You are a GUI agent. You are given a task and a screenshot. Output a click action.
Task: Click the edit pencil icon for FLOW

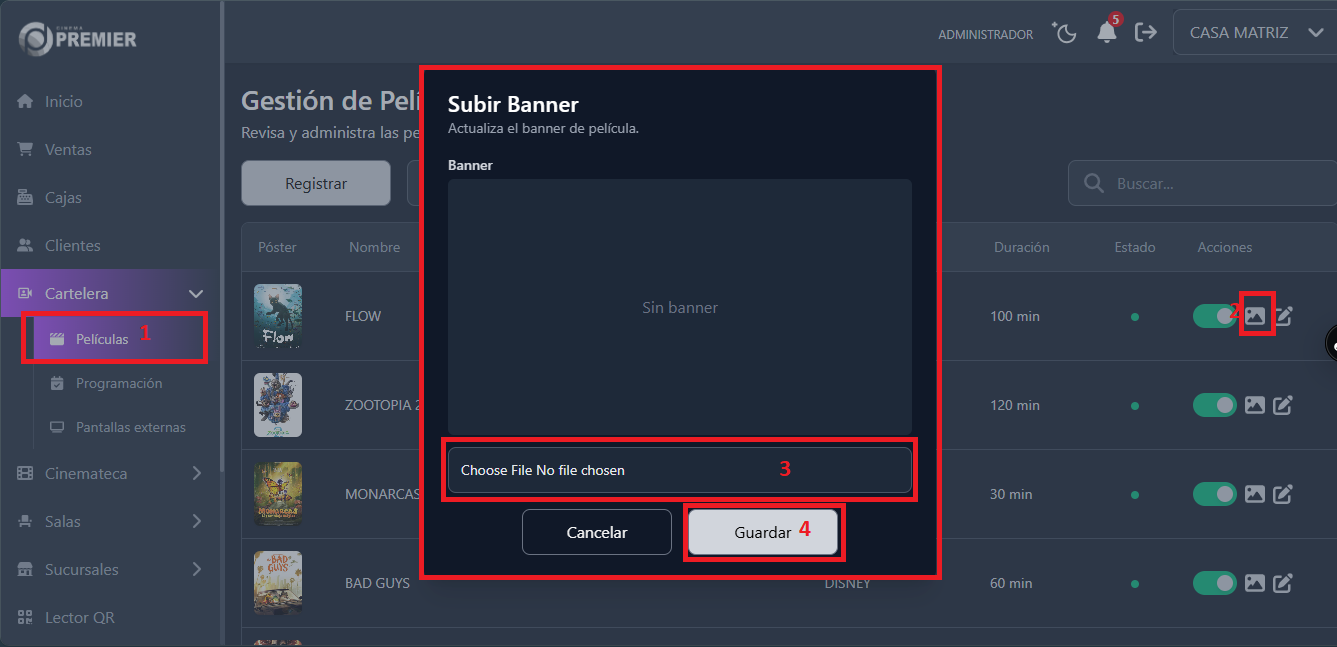coord(1283,316)
